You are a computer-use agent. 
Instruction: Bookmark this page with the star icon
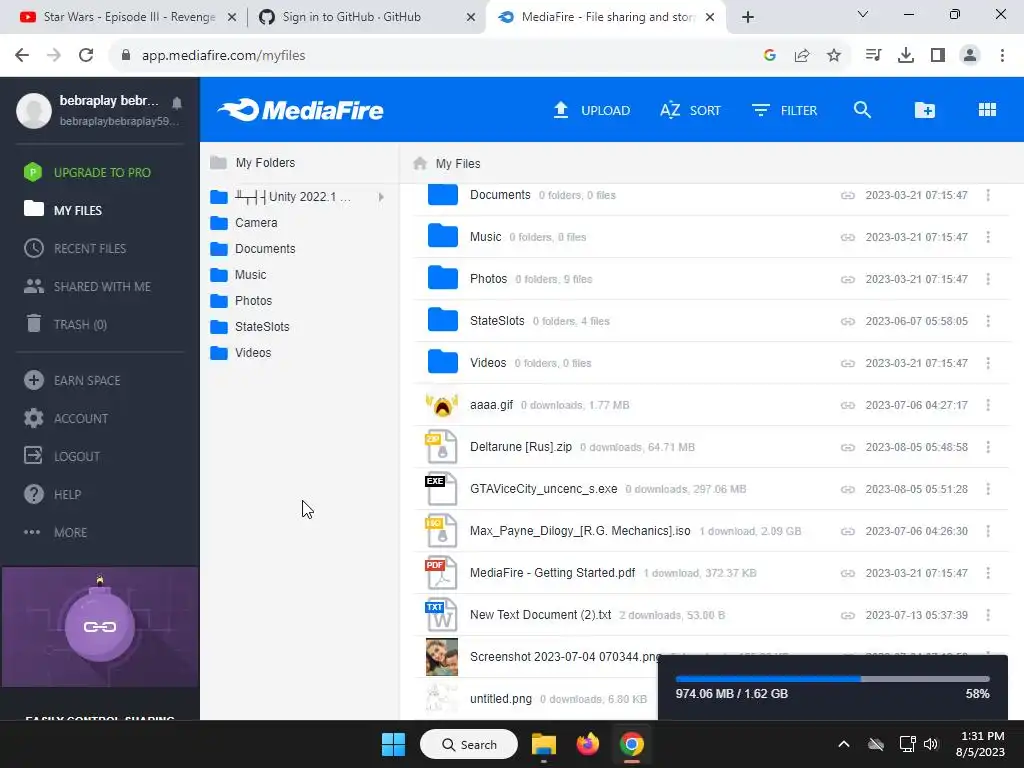pos(834,56)
